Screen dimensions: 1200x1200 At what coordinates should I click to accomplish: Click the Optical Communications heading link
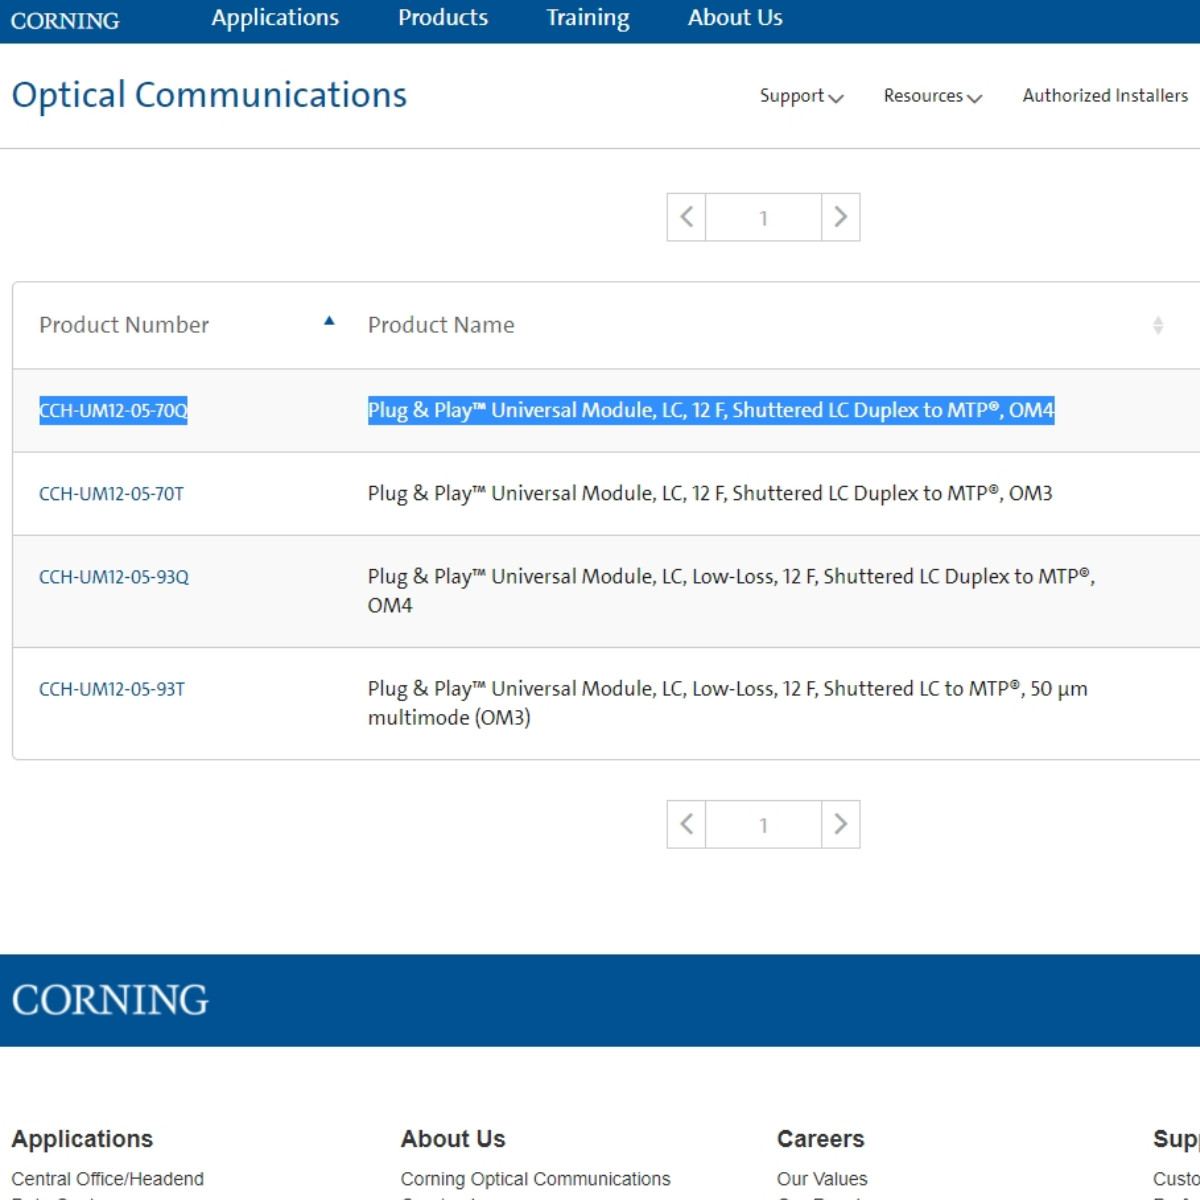coord(209,95)
